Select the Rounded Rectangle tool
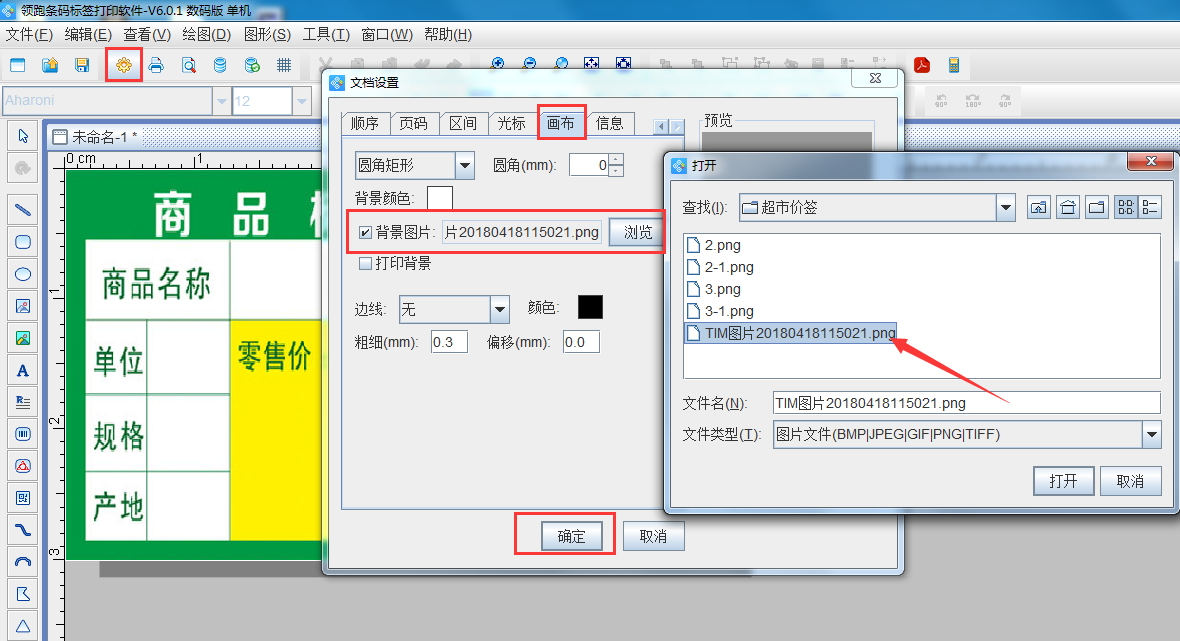1180x641 pixels. 22,242
